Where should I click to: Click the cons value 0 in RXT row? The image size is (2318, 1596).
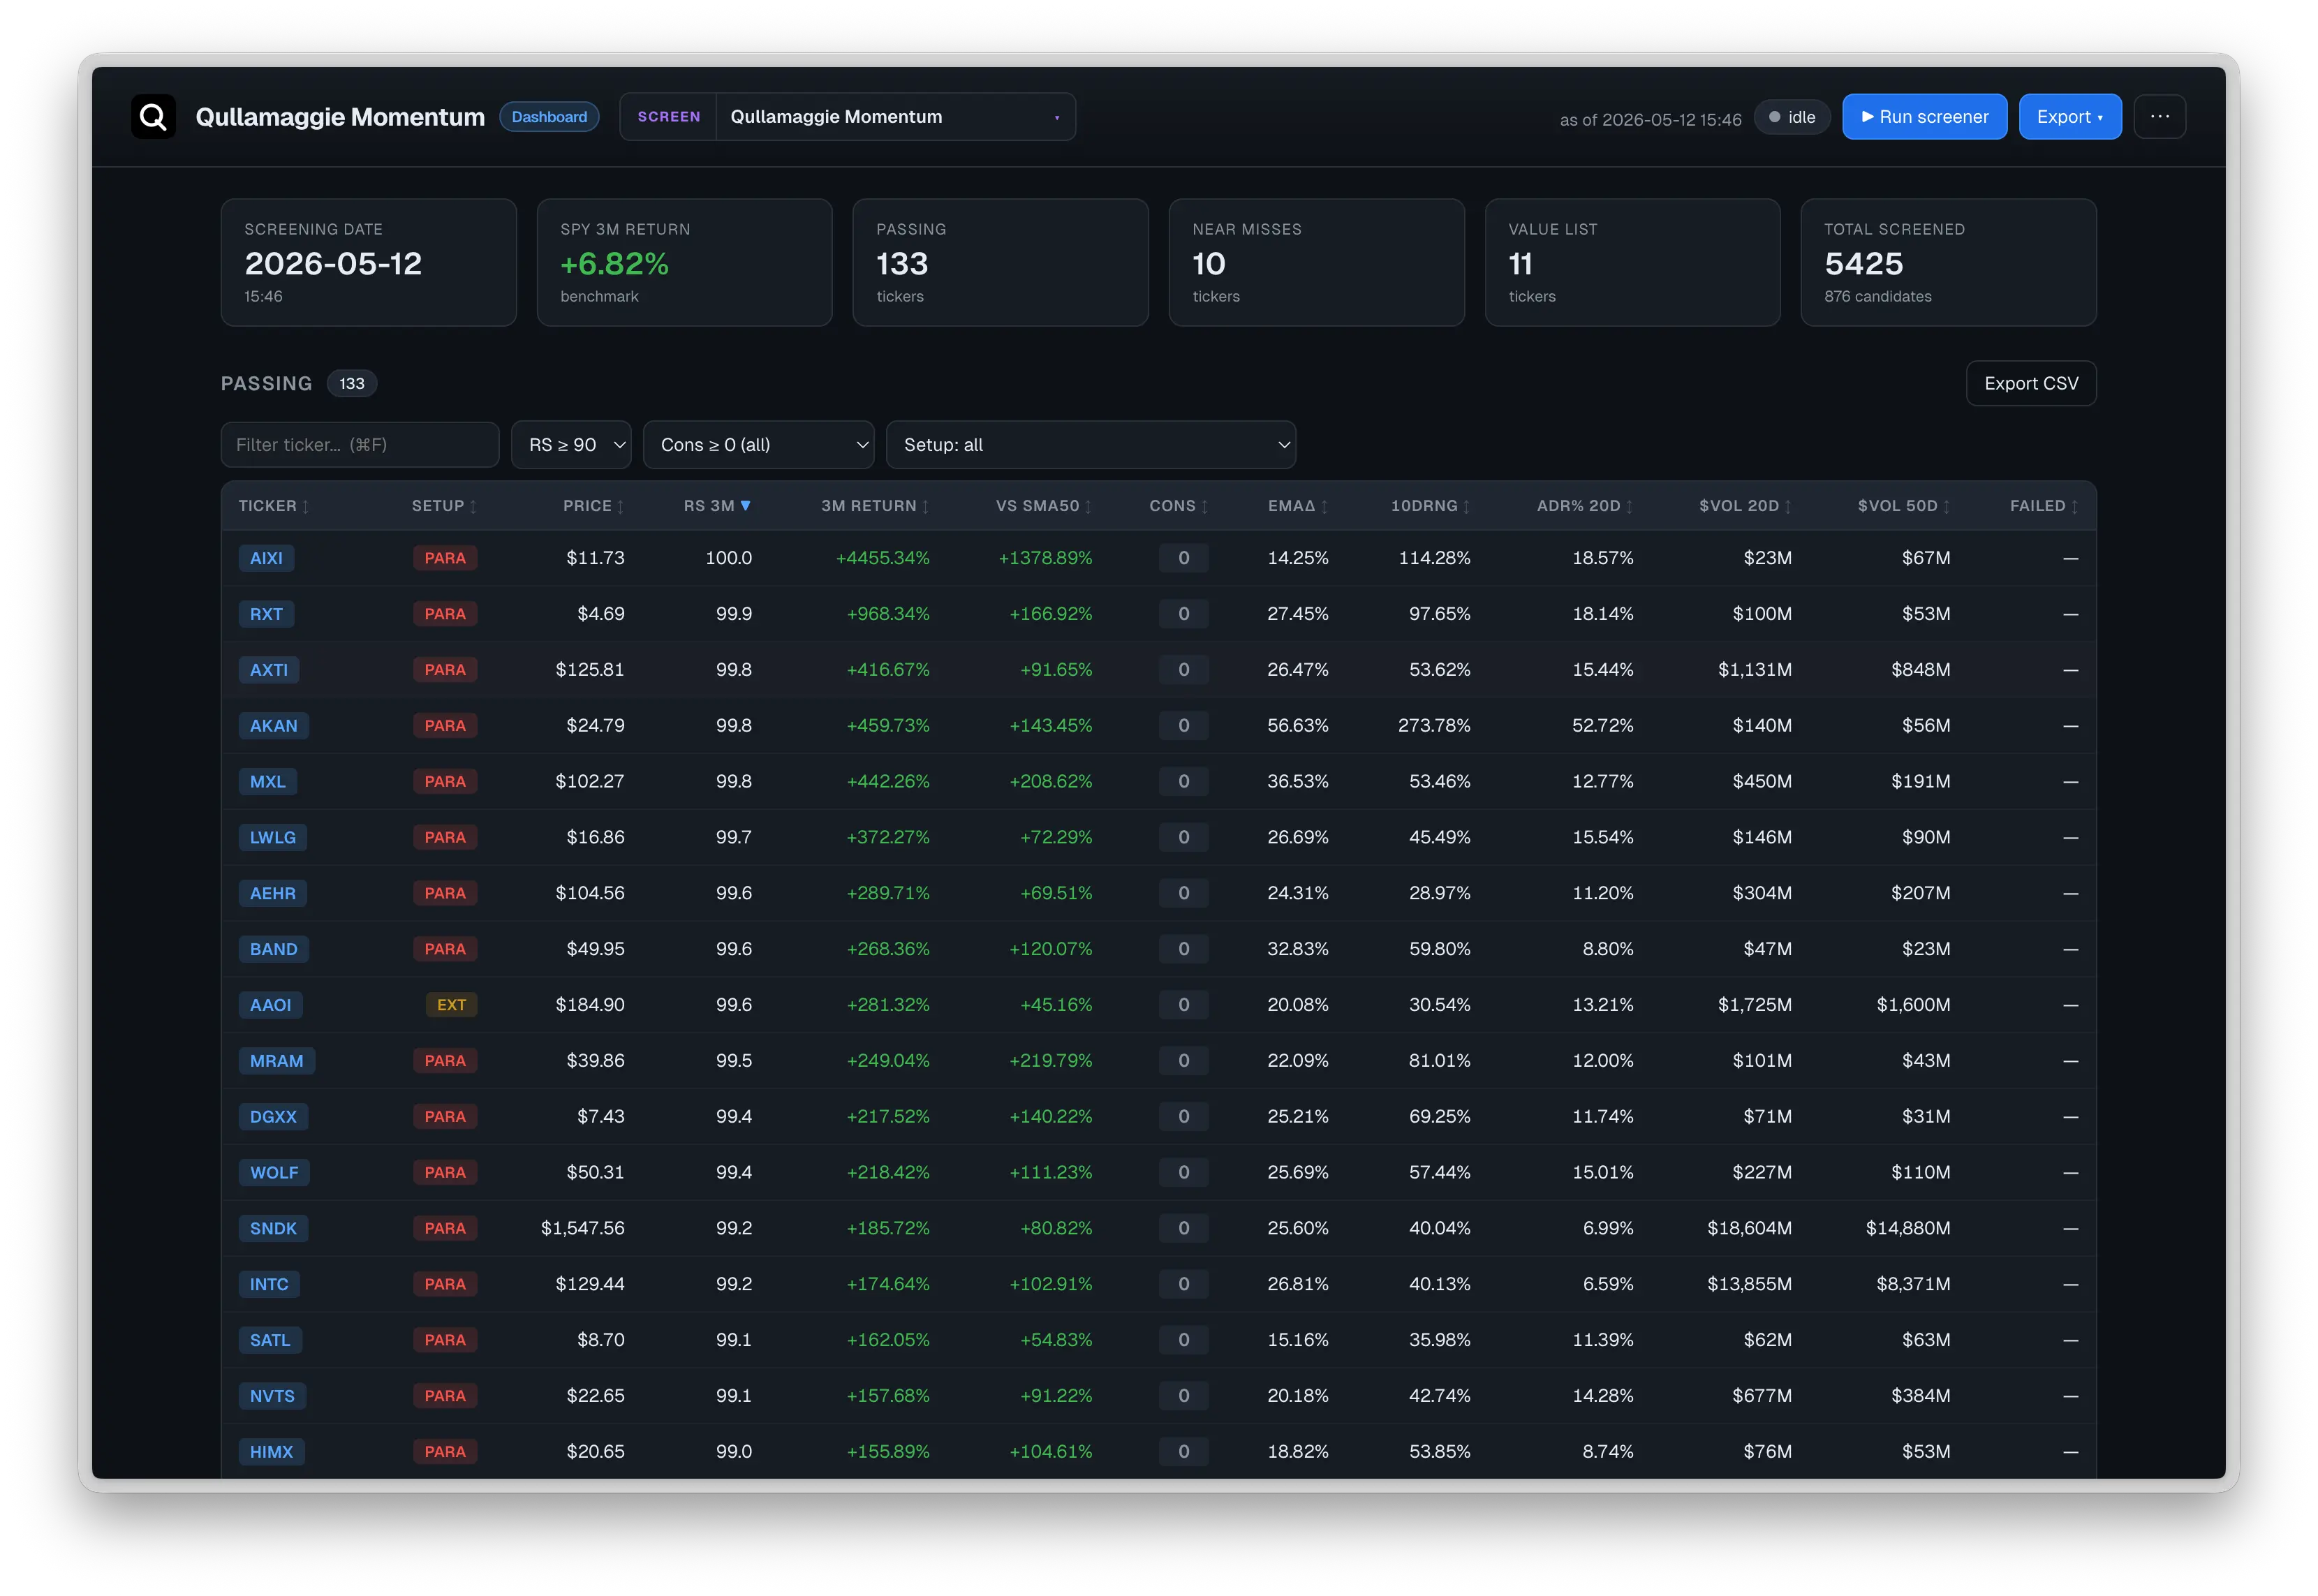[x=1184, y=614]
